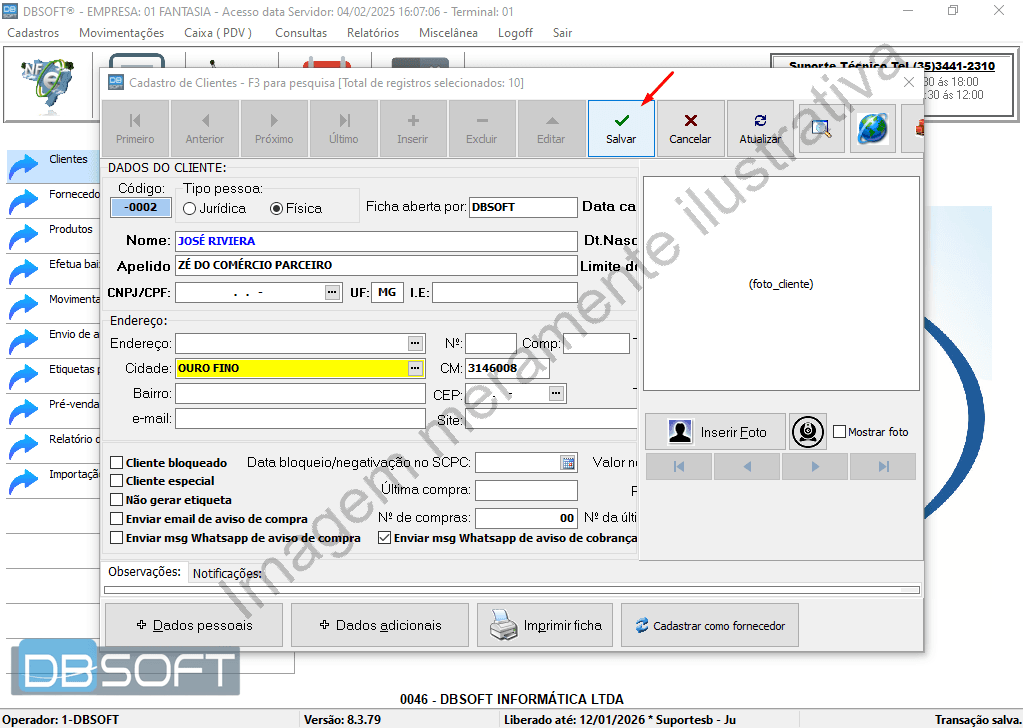Open the webcam capture icon
The height and width of the screenshot is (728, 1023).
point(808,432)
